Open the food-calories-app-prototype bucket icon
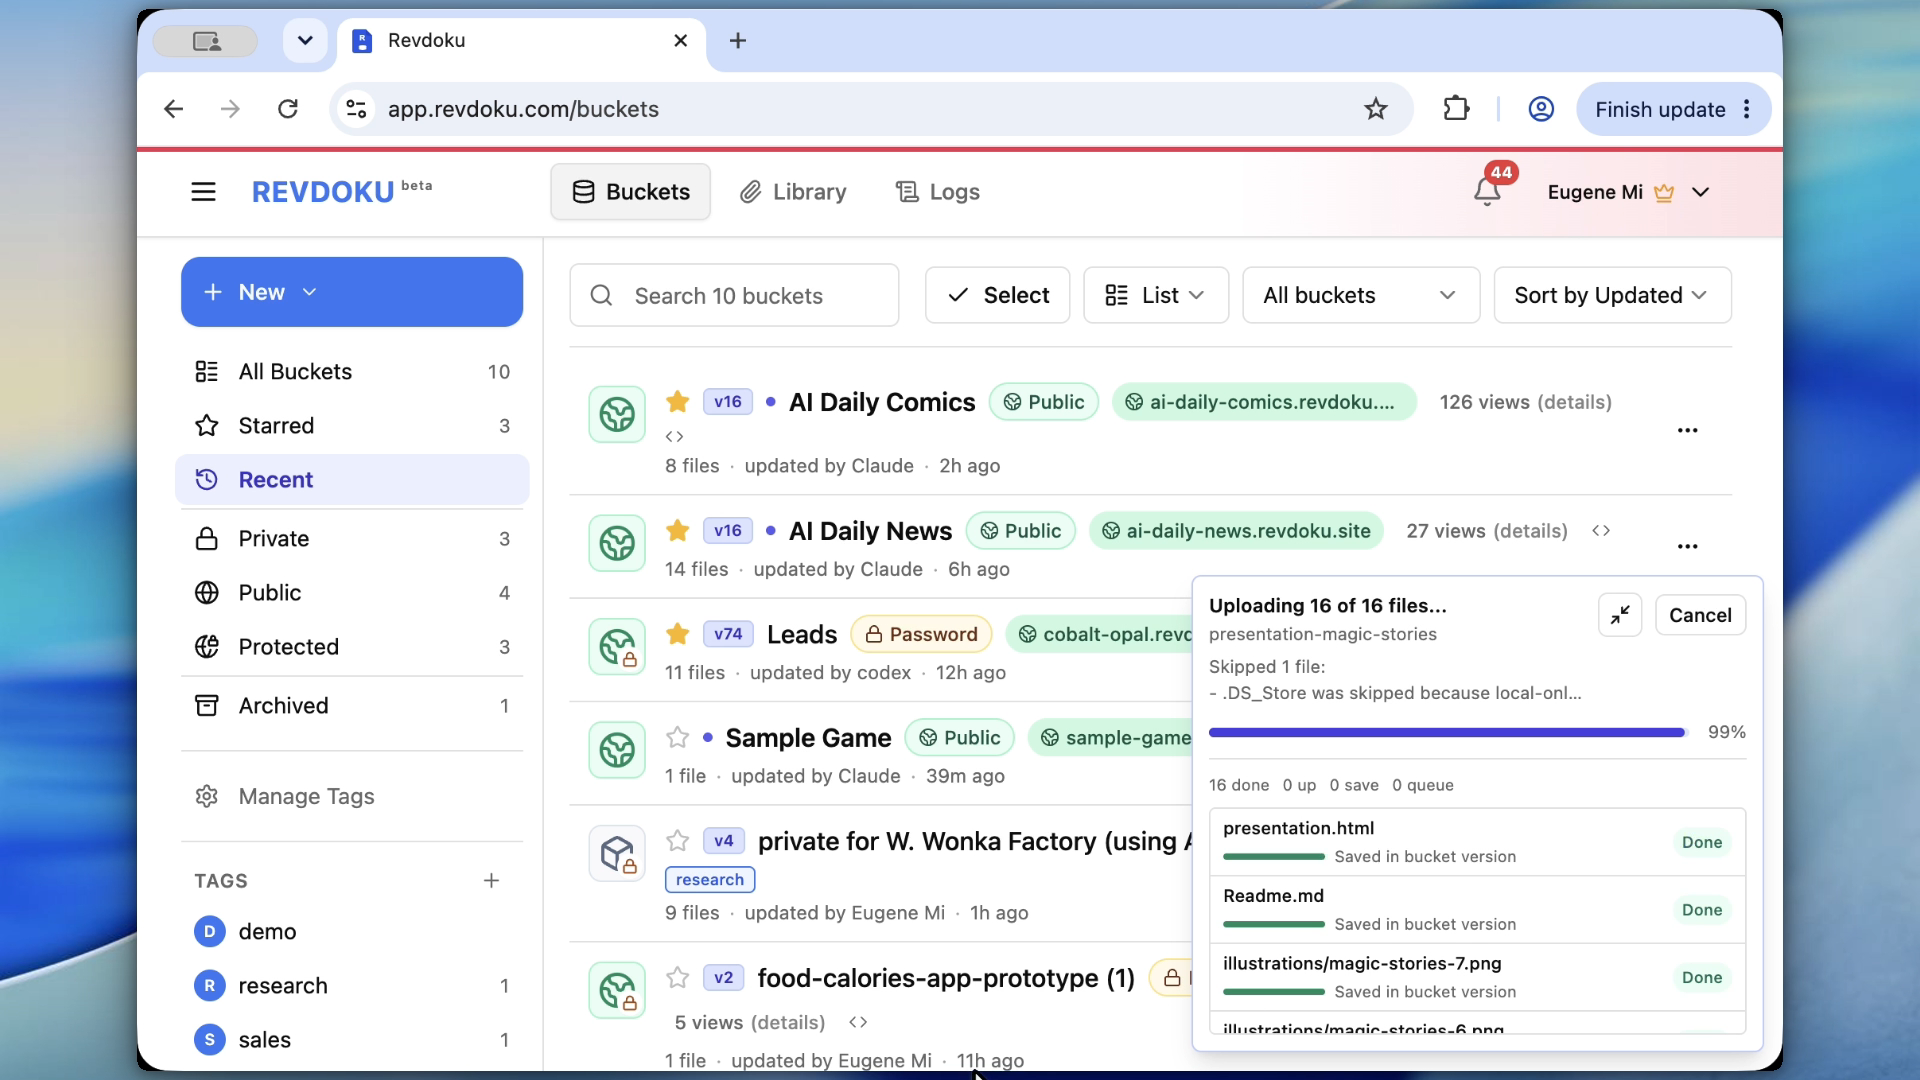 pyautogui.click(x=617, y=990)
